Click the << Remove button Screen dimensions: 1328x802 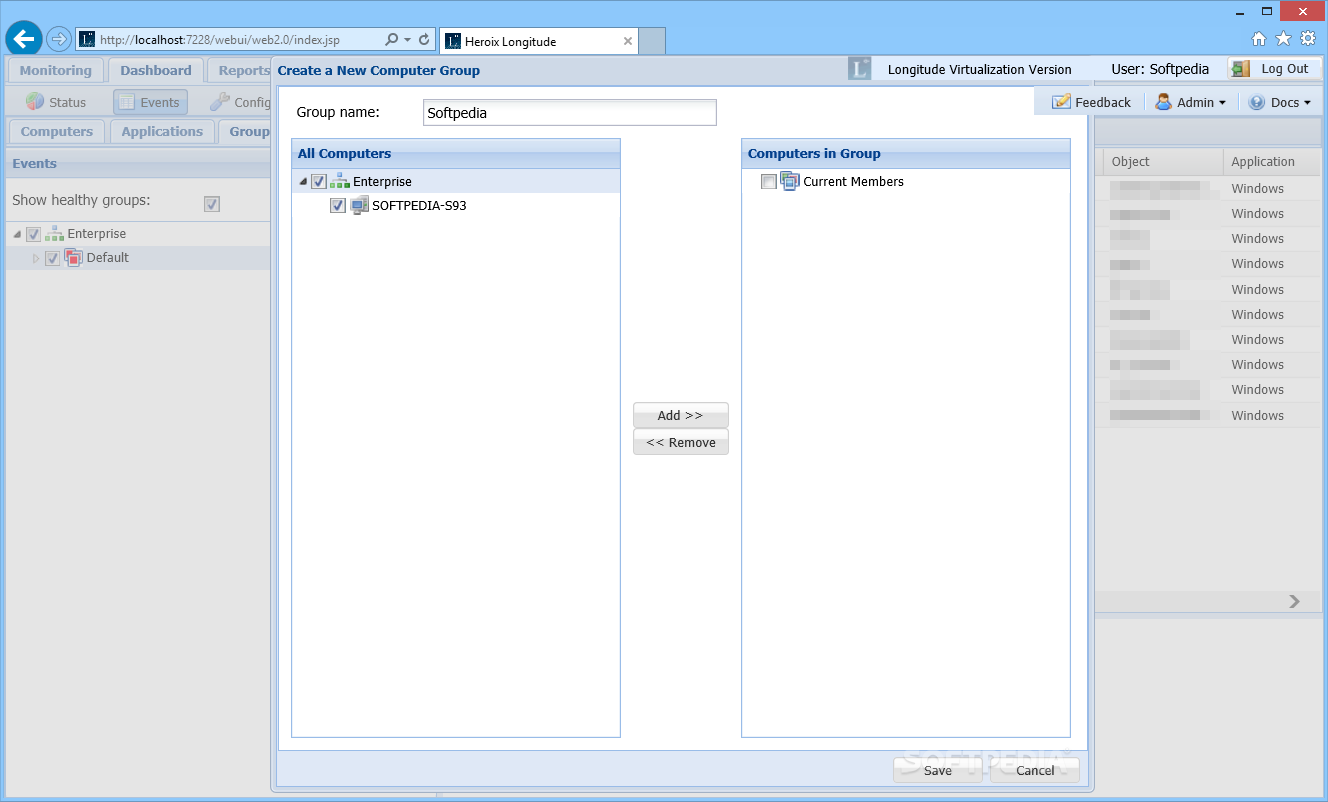681,442
